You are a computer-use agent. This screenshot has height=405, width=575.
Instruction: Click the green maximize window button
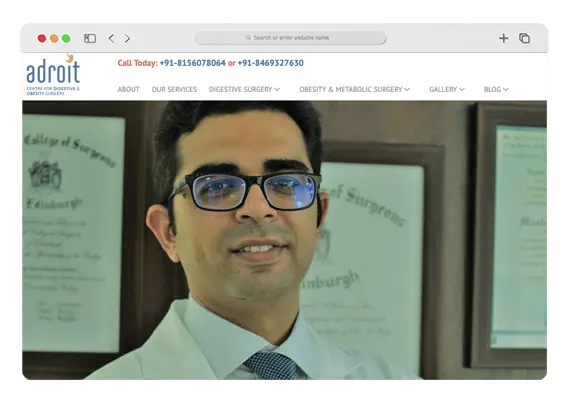[x=66, y=38]
